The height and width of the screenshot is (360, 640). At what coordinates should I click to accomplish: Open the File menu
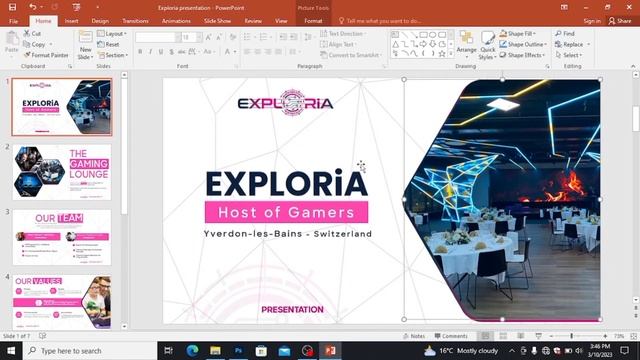(13, 21)
